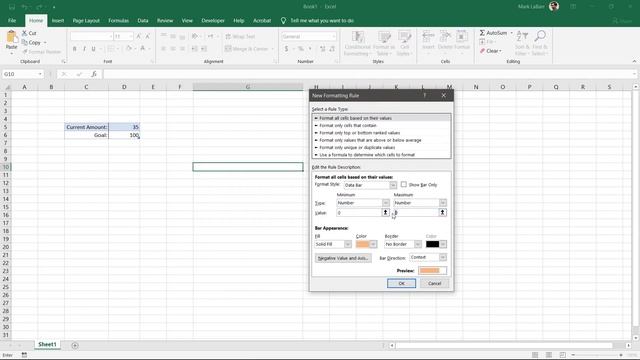Open the Maximum Type dropdown
This screenshot has width=640, height=360.
[442, 203]
